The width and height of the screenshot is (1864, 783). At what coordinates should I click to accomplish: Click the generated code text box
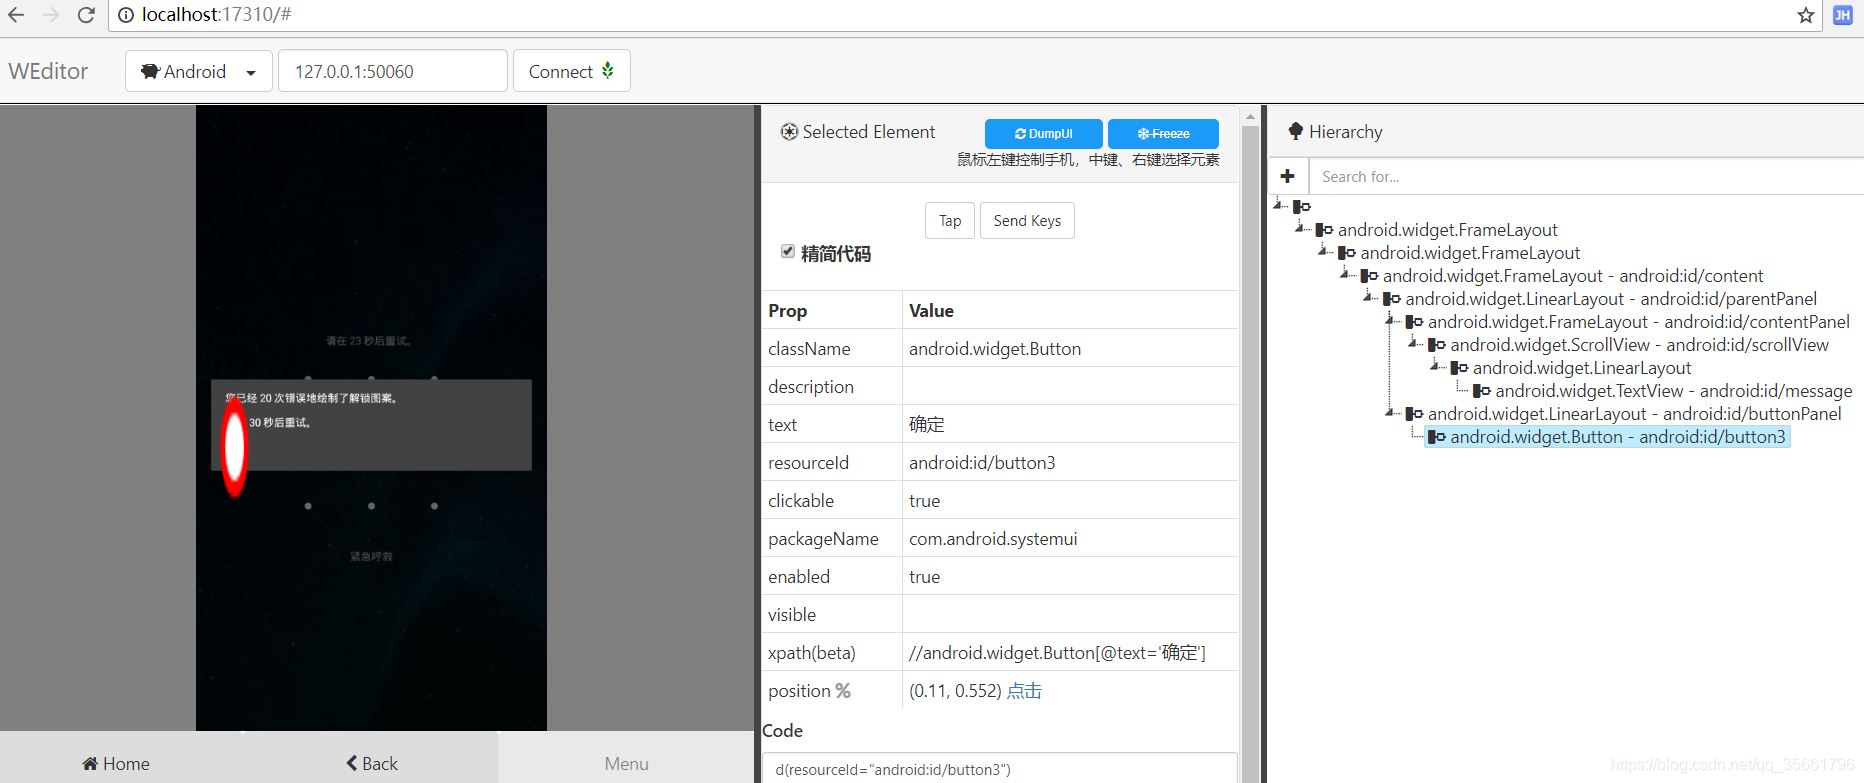point(1000,768)
